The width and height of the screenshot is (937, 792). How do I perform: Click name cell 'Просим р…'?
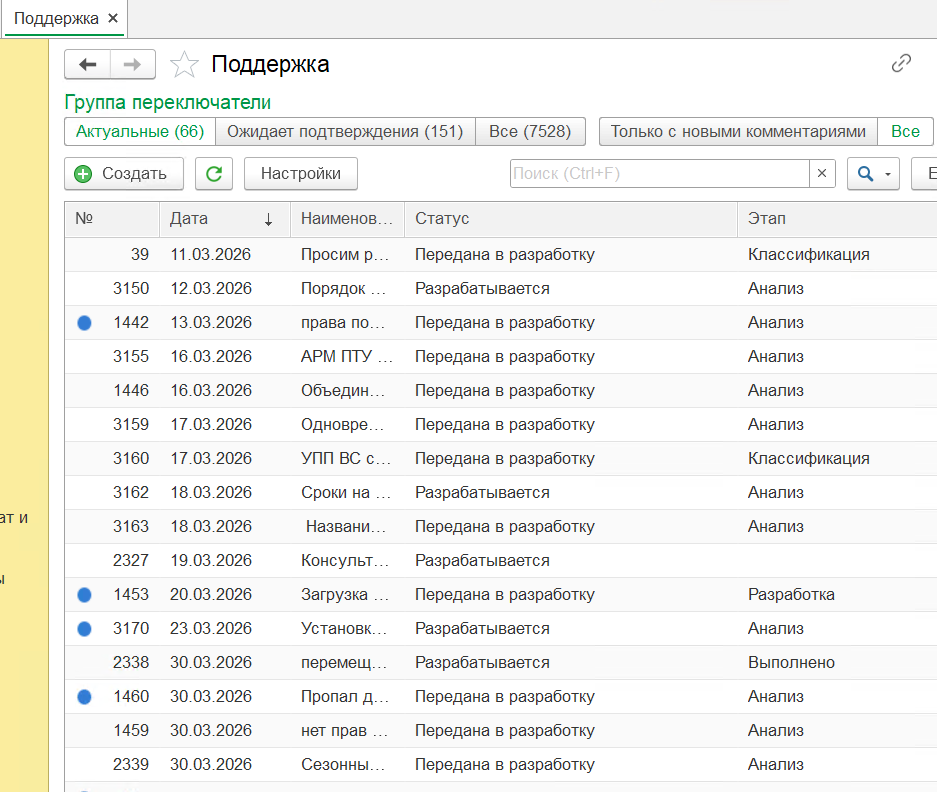click(345, 255)
